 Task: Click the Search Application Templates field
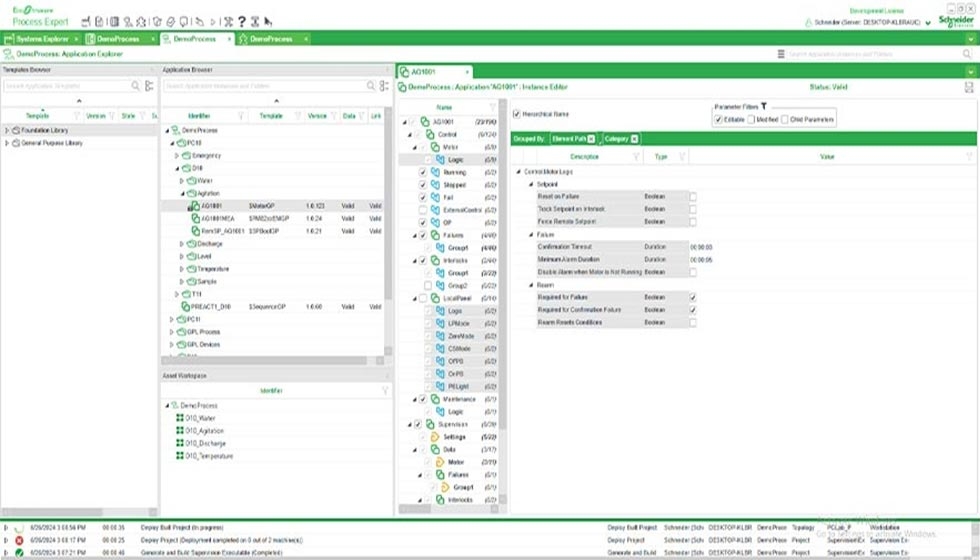66,87
